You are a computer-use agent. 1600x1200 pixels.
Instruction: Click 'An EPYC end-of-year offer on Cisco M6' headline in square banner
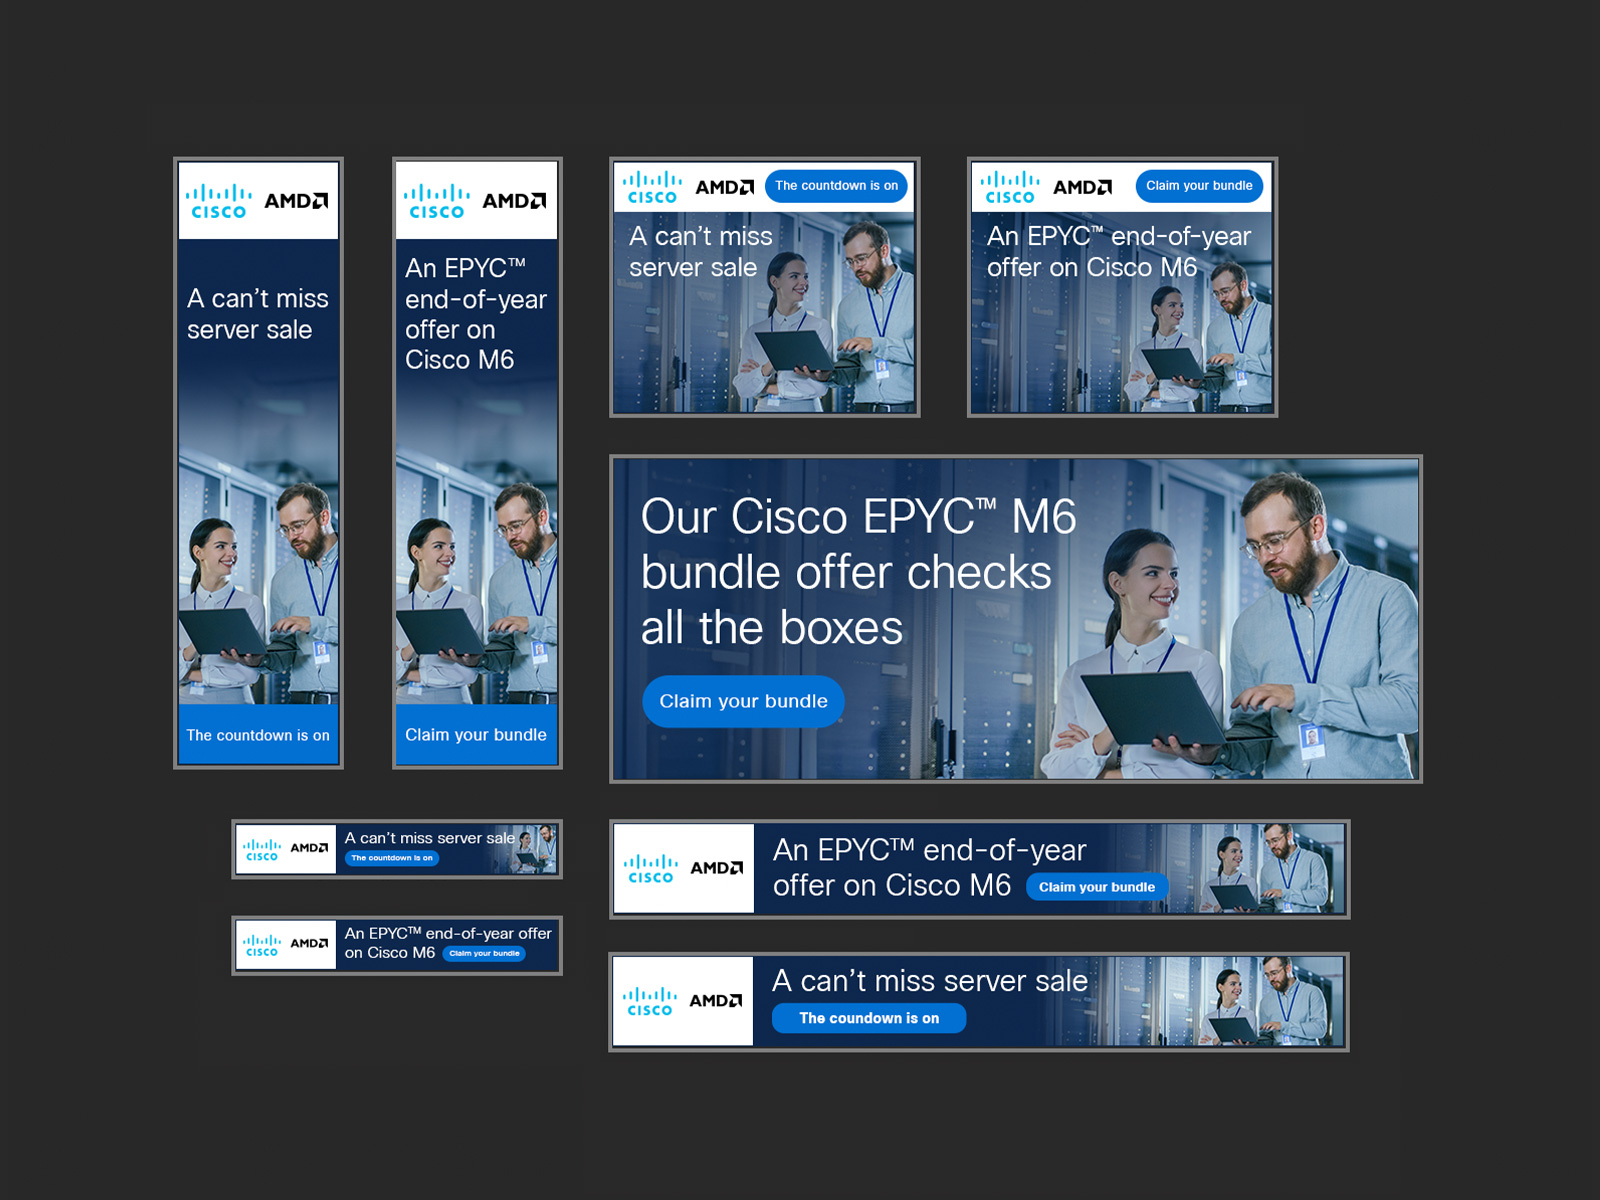pyautogui.click(x=1119, y=252)
